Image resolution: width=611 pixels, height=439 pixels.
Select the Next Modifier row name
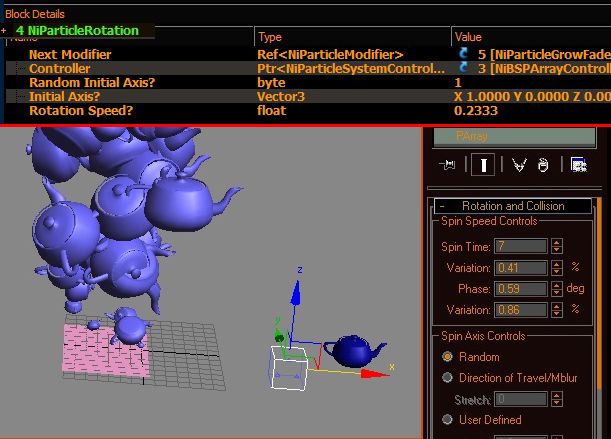click(x=70, y=54)
